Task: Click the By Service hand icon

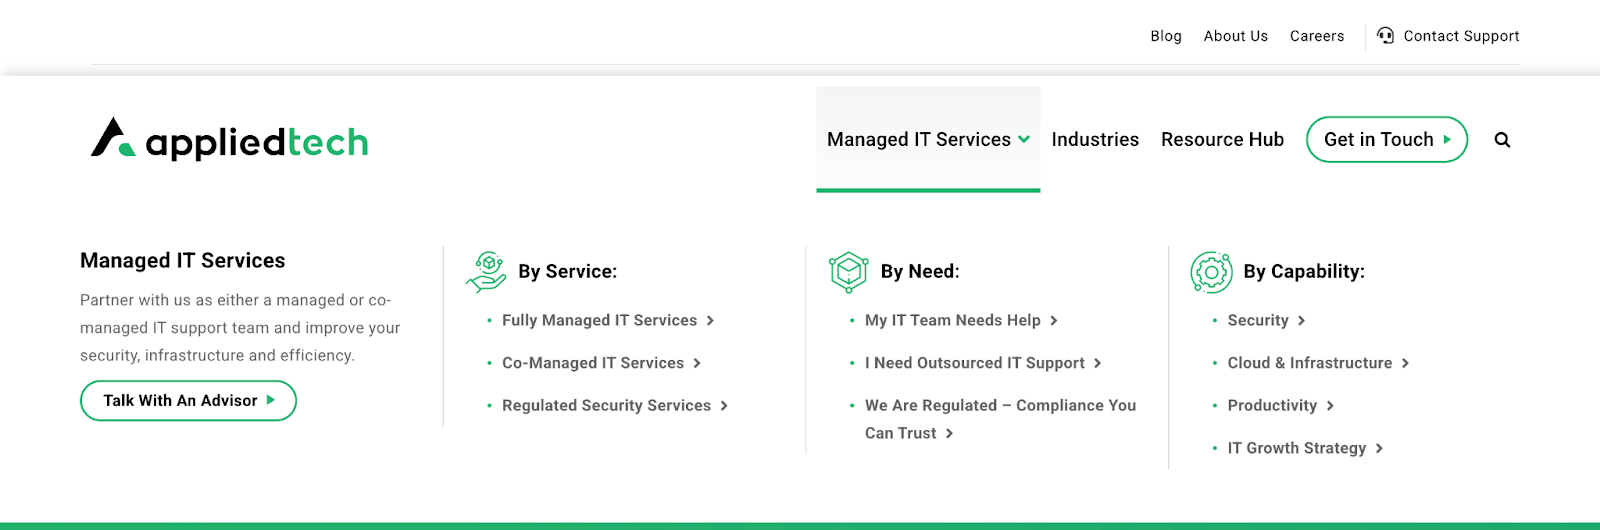Action: point(487,272)
